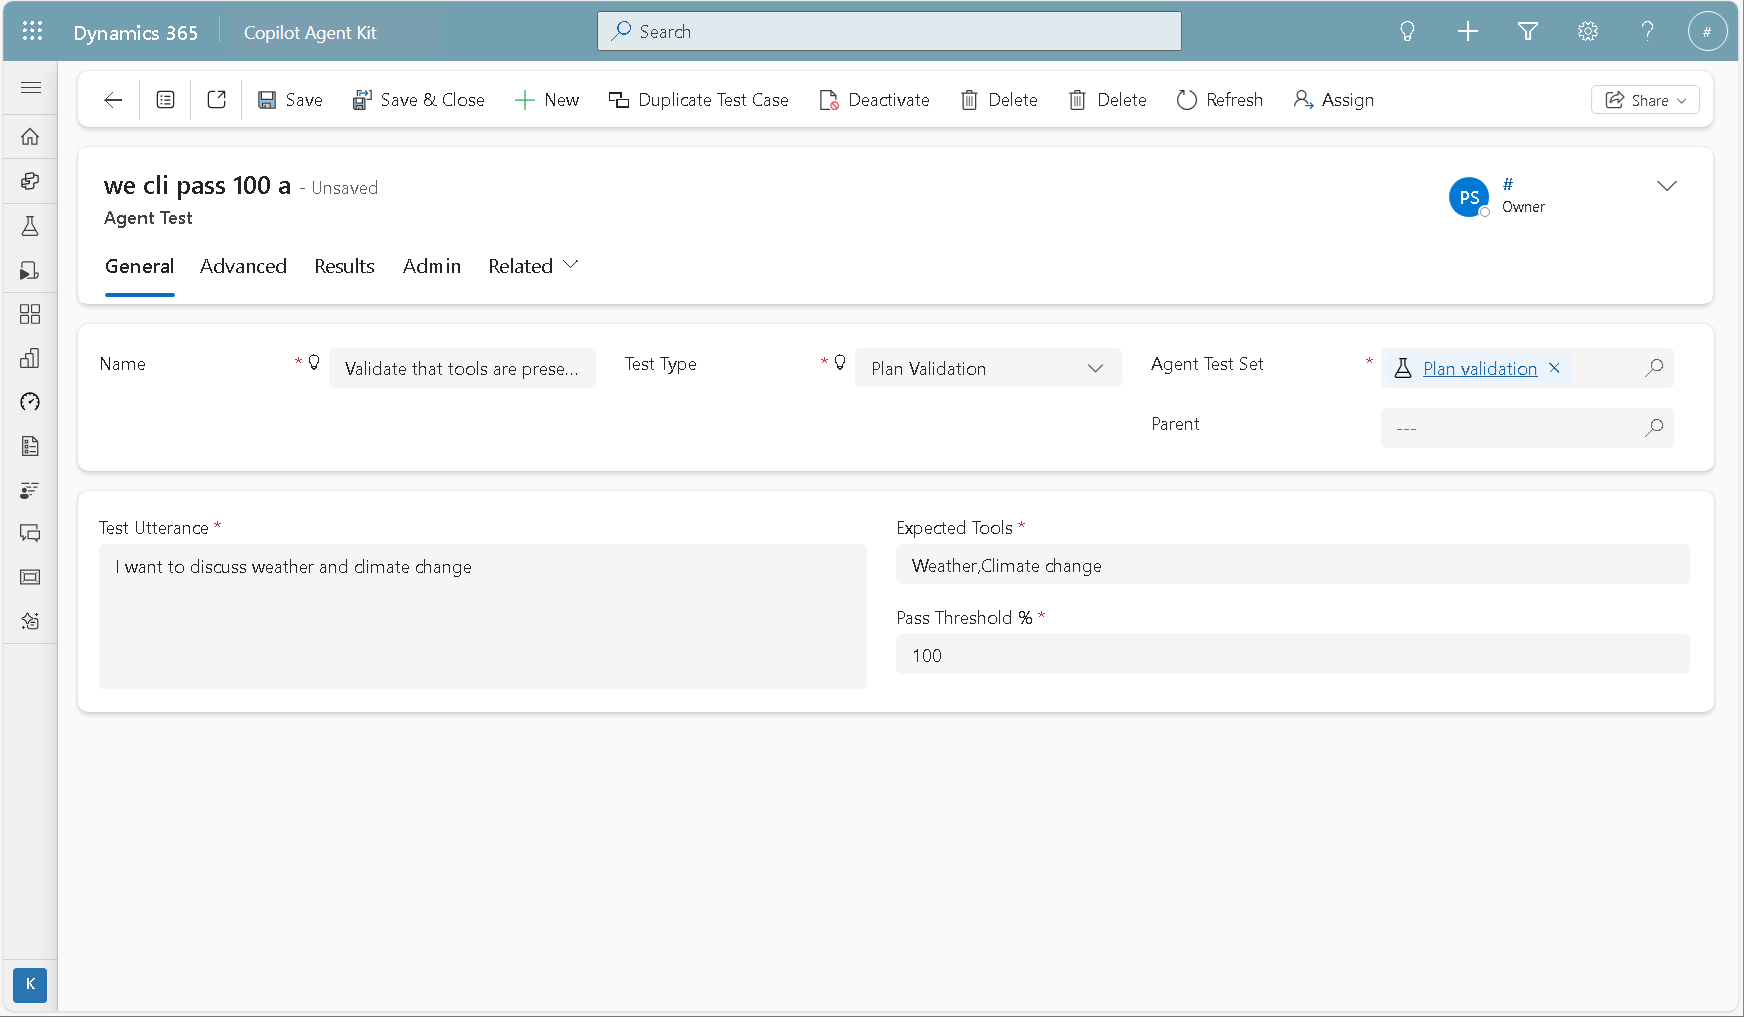This screenshot has height=1017, width=1744.
Task: Open the test runs play-script sidebar icon
Action: (x=30, y=271)
